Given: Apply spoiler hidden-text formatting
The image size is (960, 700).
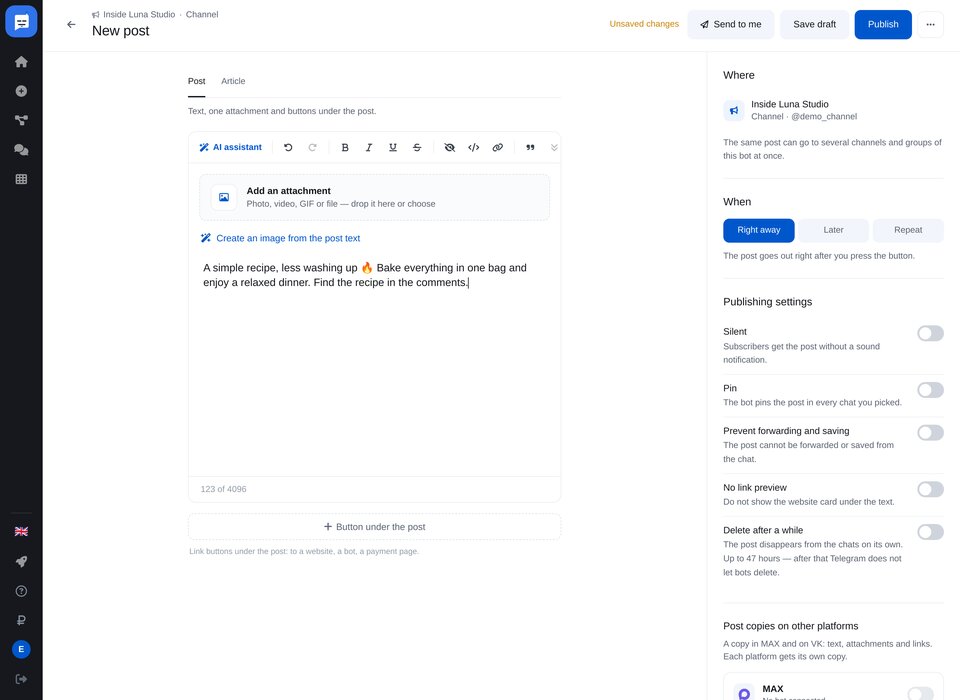Looking at the screenshot, I should (x=449, y=148).
